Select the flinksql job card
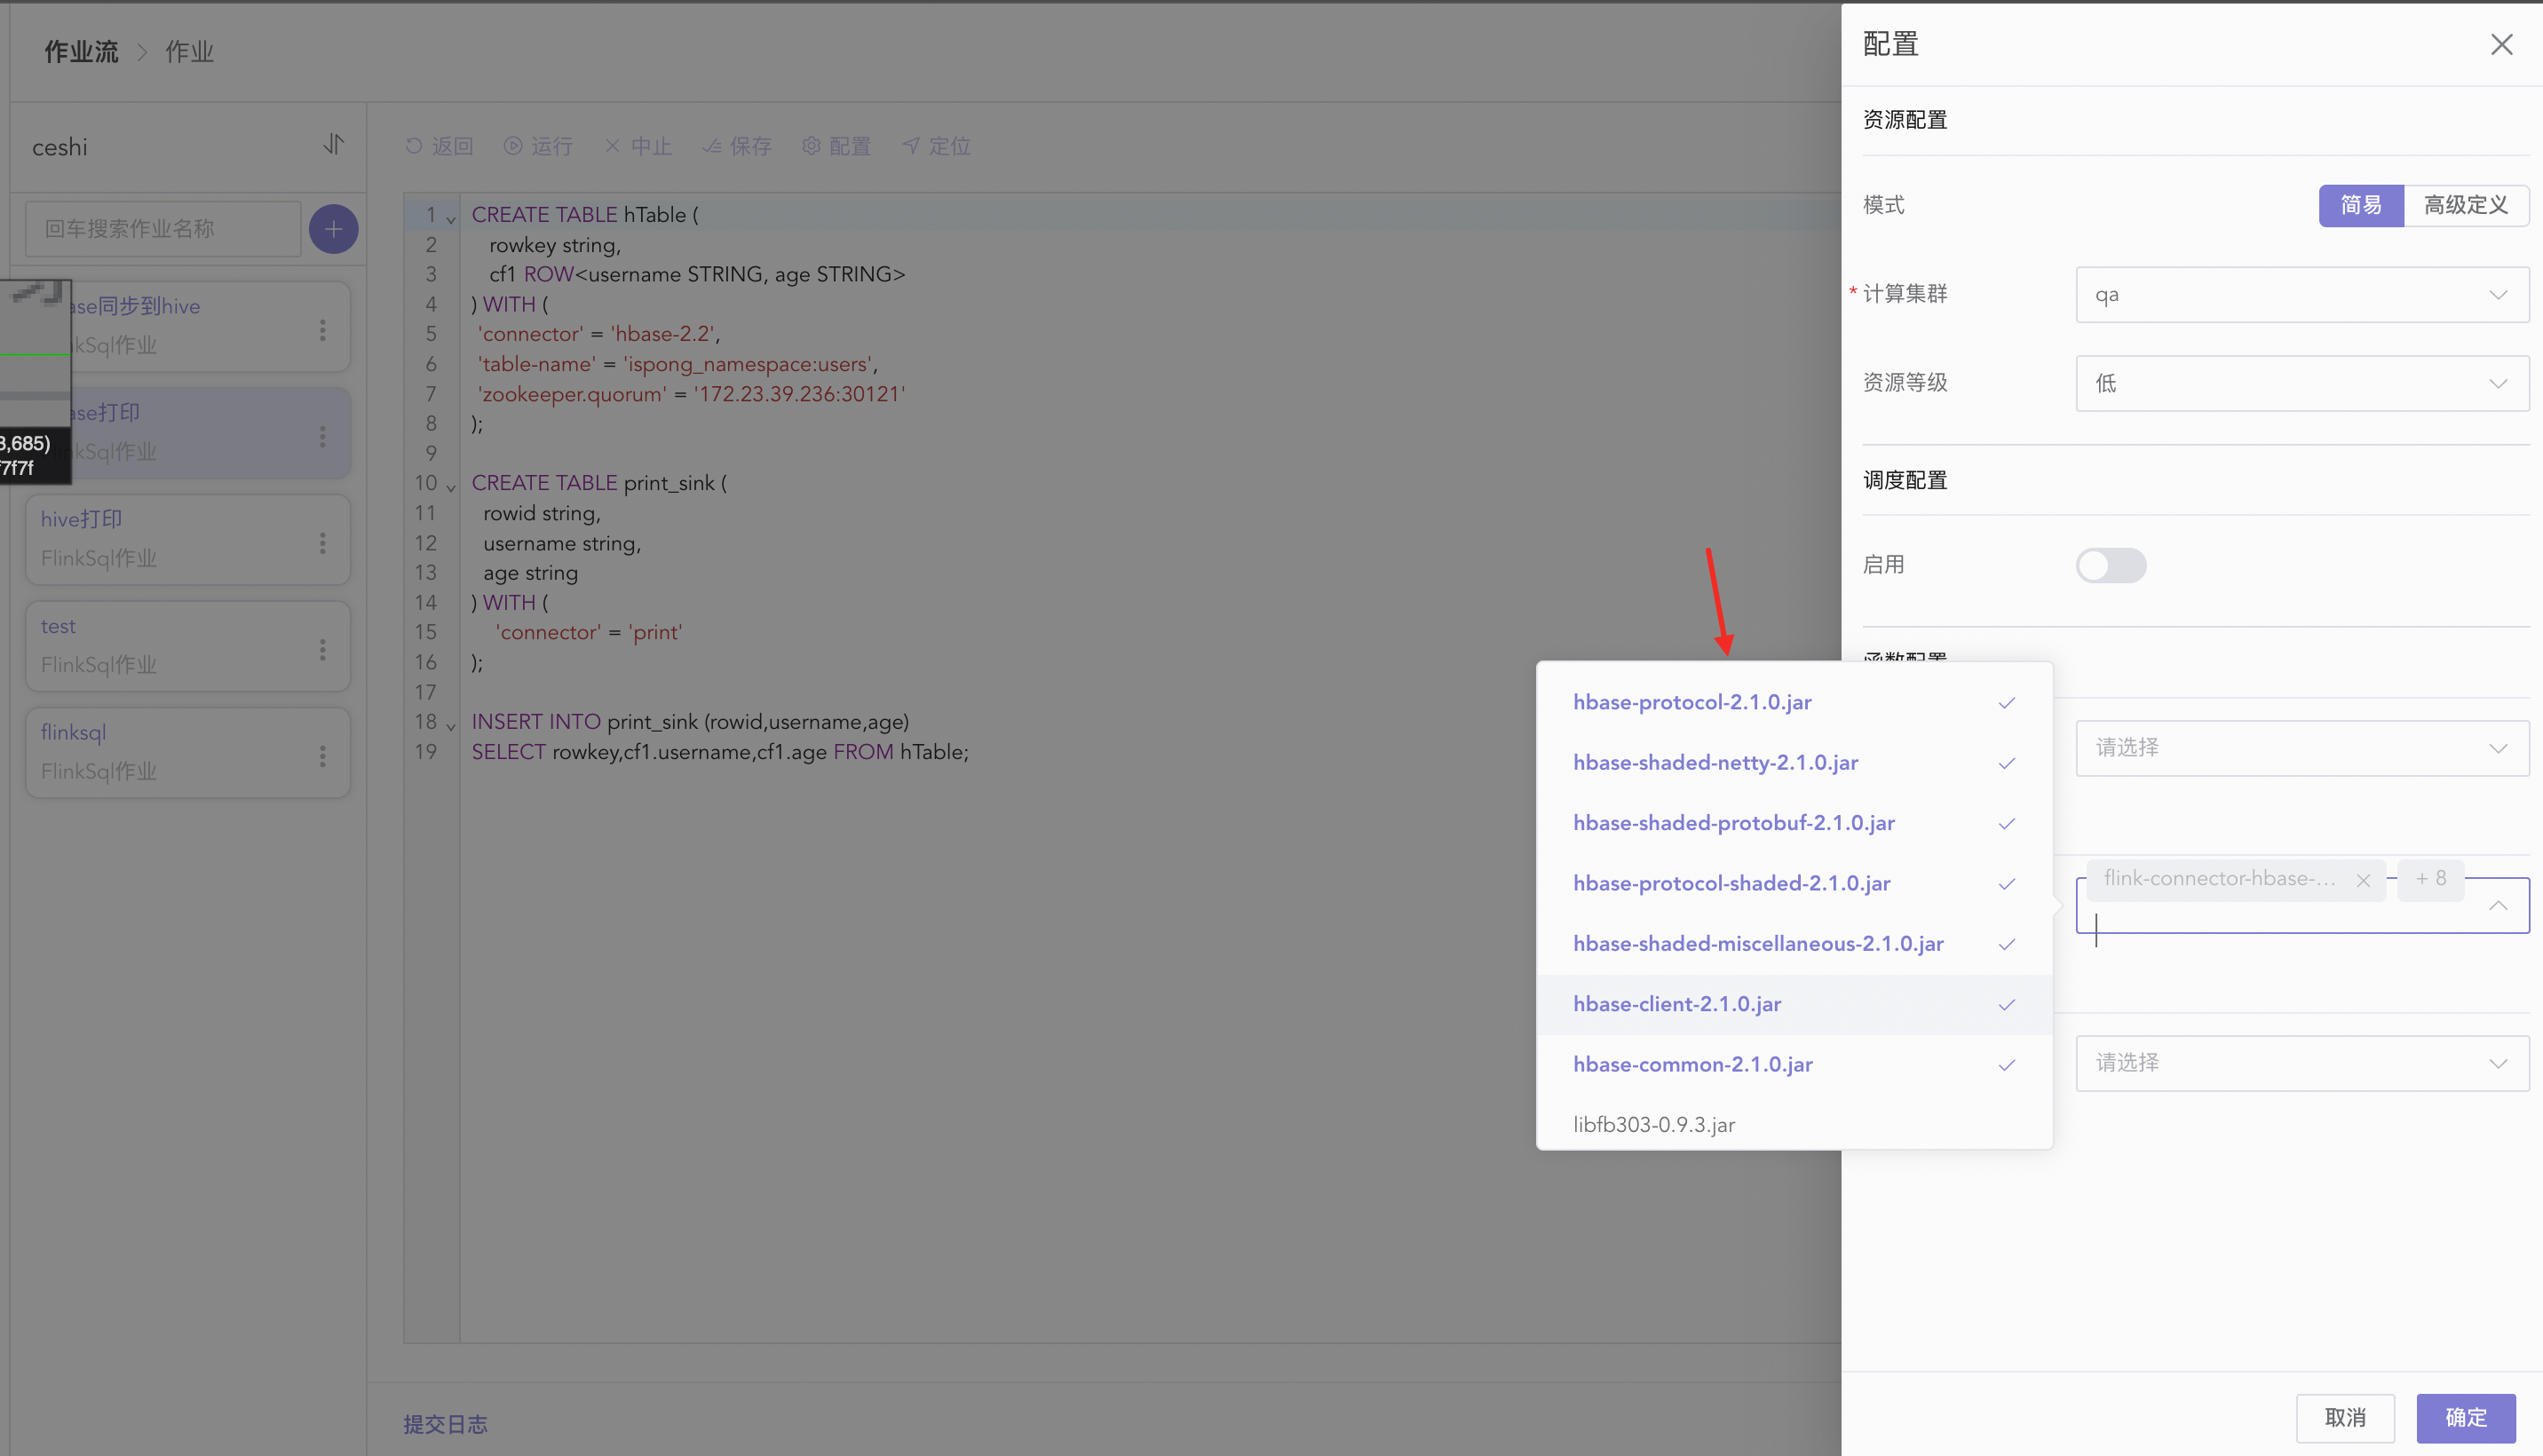The image size is (2543, 1456). pos(188,753)
